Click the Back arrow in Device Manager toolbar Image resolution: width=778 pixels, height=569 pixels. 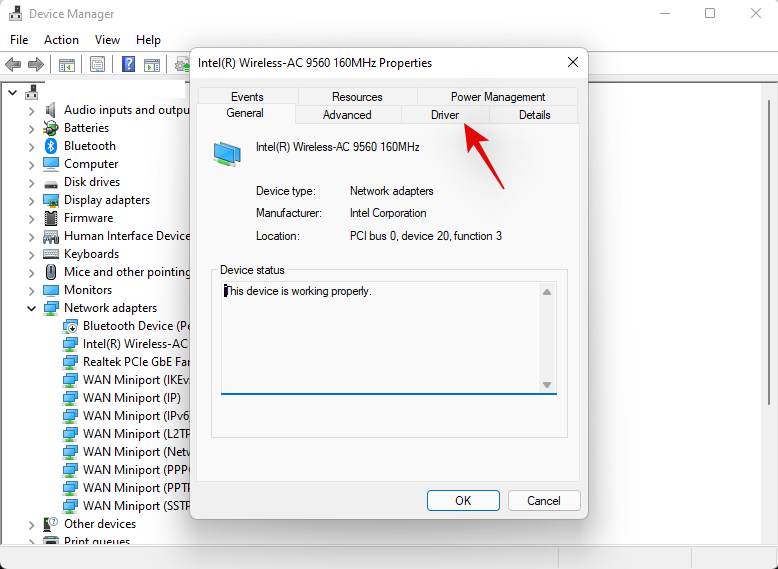[13, 64]
